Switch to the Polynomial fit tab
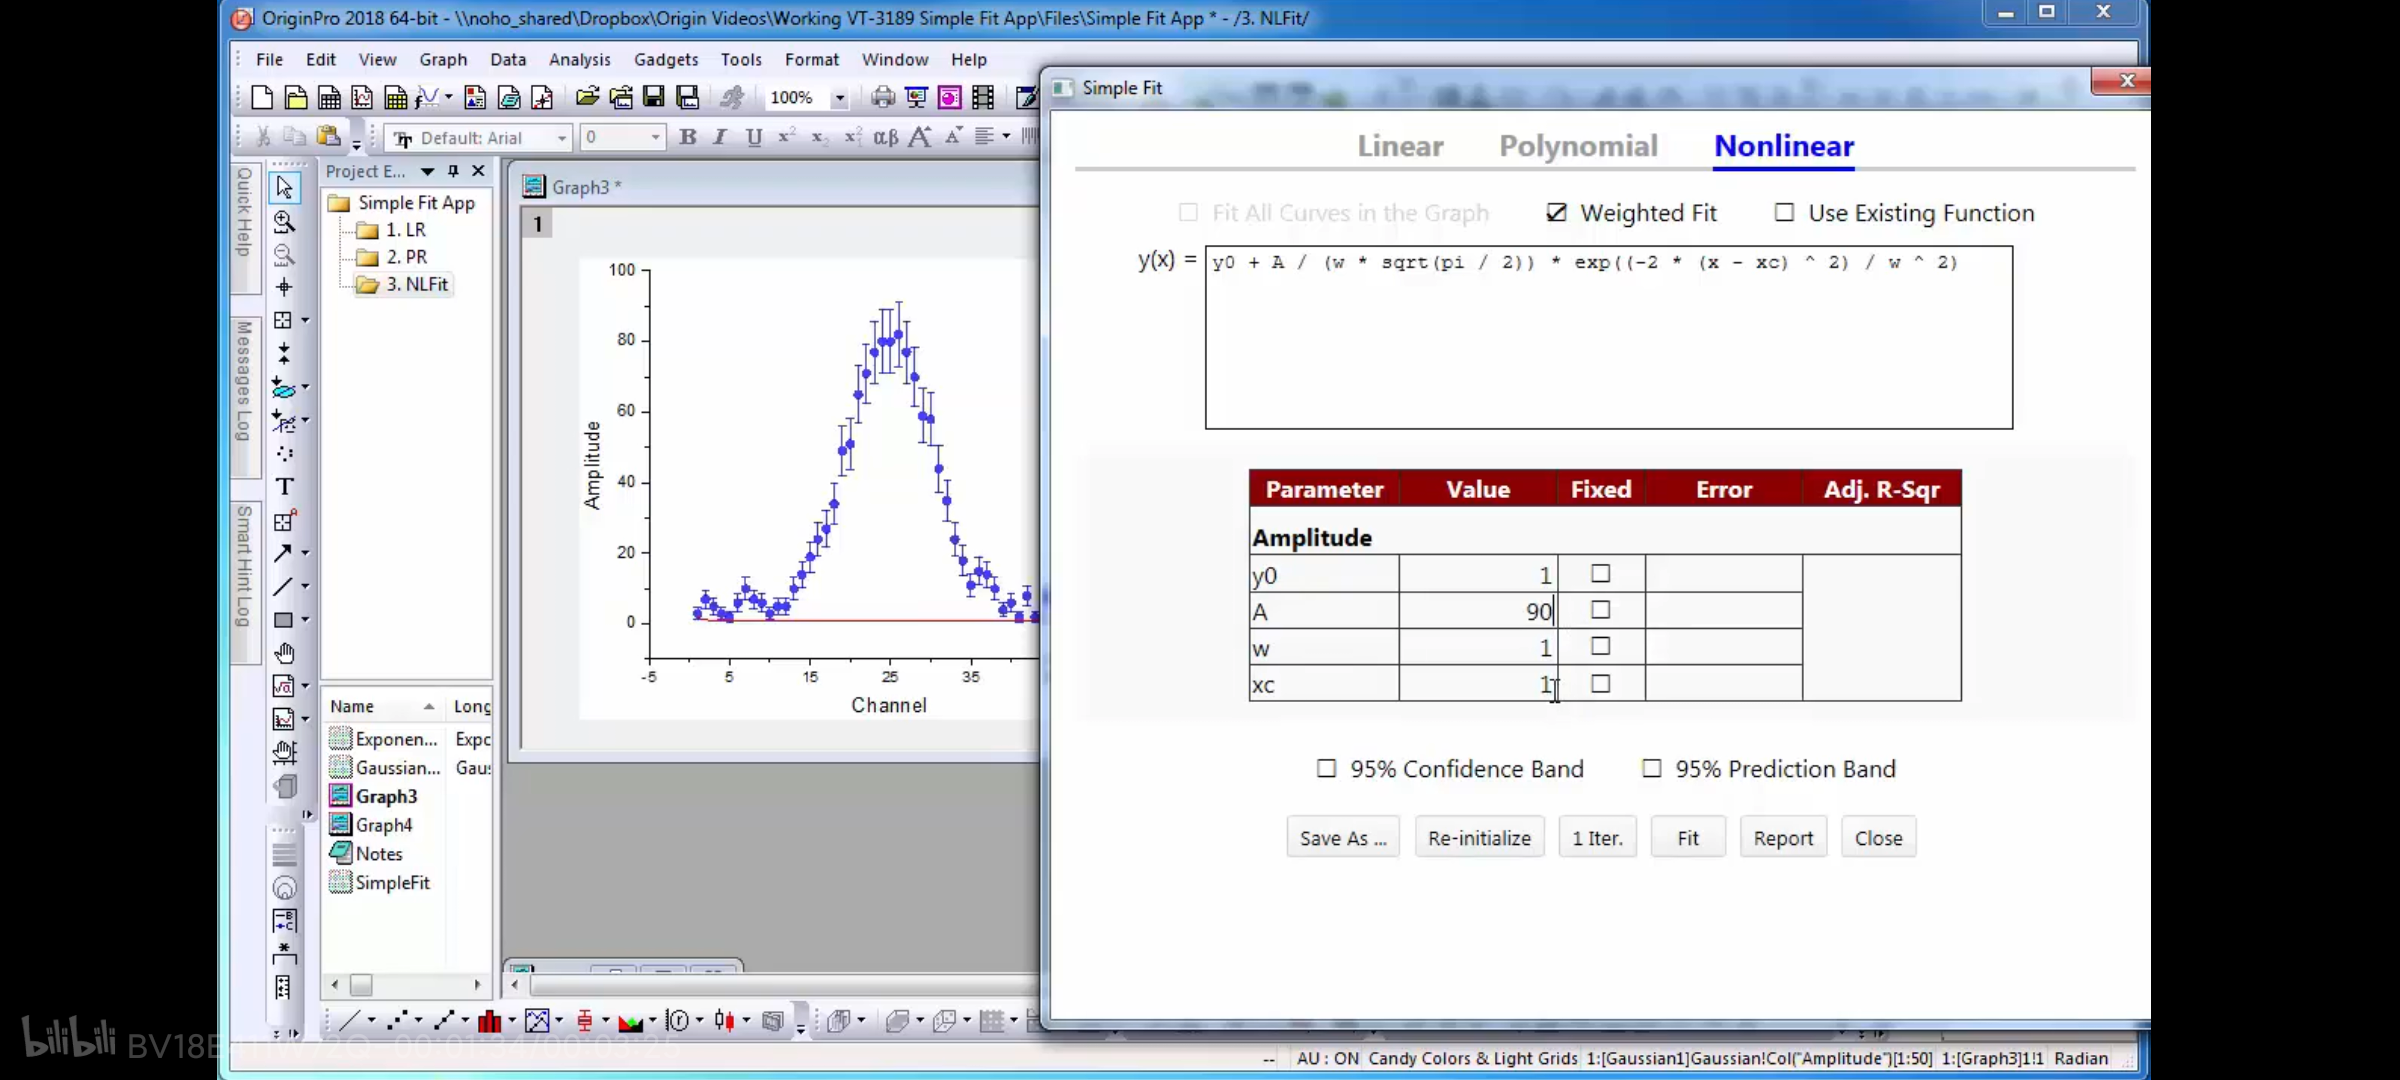This screenshot has height=1080, width=2400. [x=1578, y=146]
